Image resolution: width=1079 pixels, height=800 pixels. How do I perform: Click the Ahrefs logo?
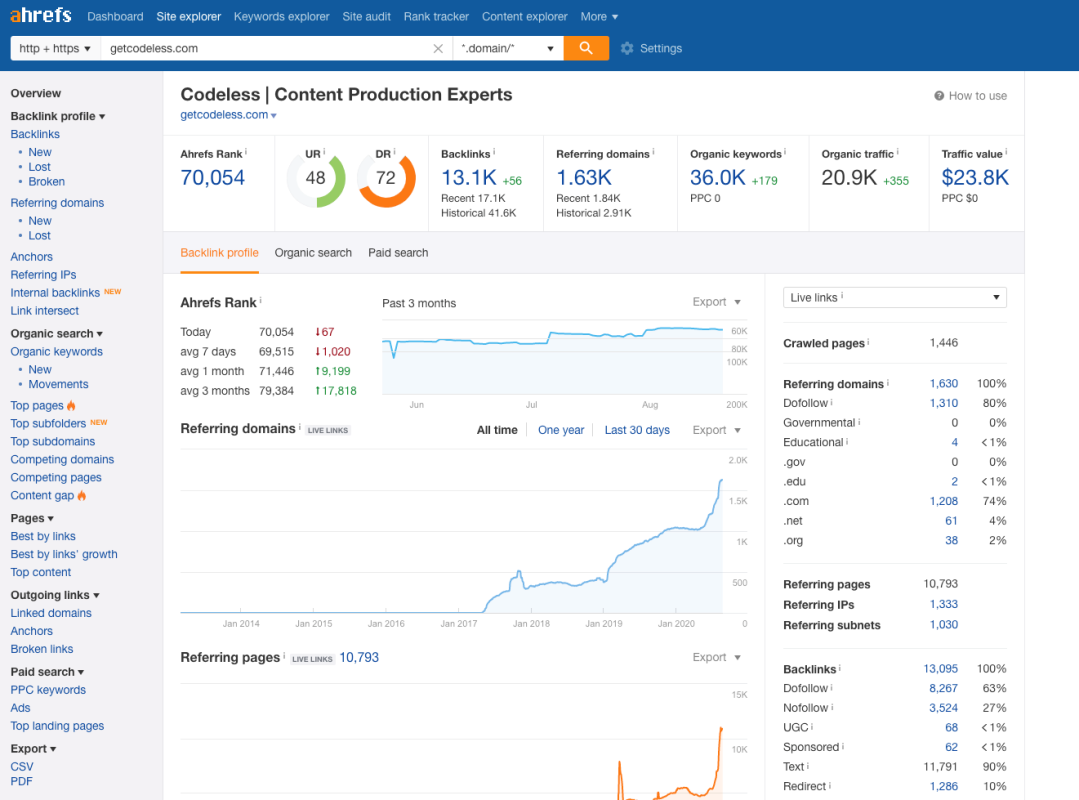(40, 16)
